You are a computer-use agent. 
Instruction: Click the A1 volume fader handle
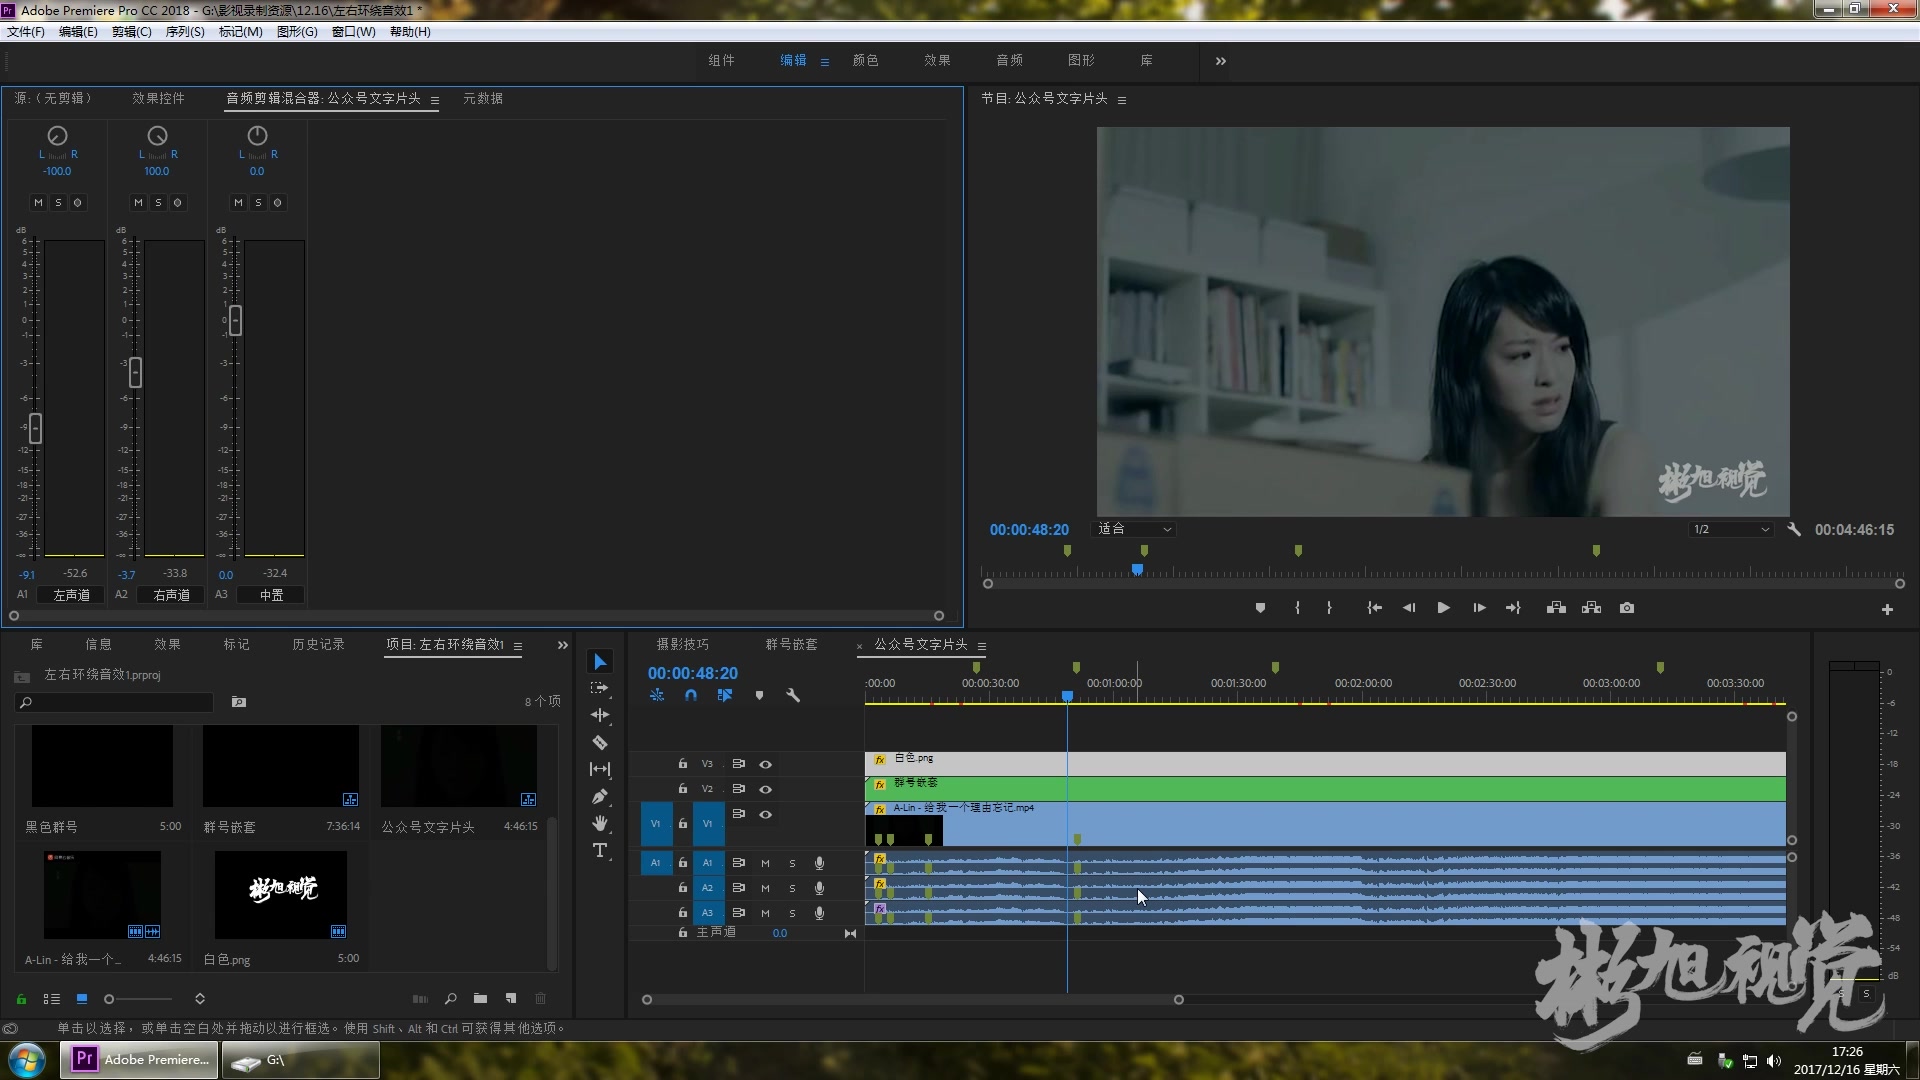tap(36, 428)
